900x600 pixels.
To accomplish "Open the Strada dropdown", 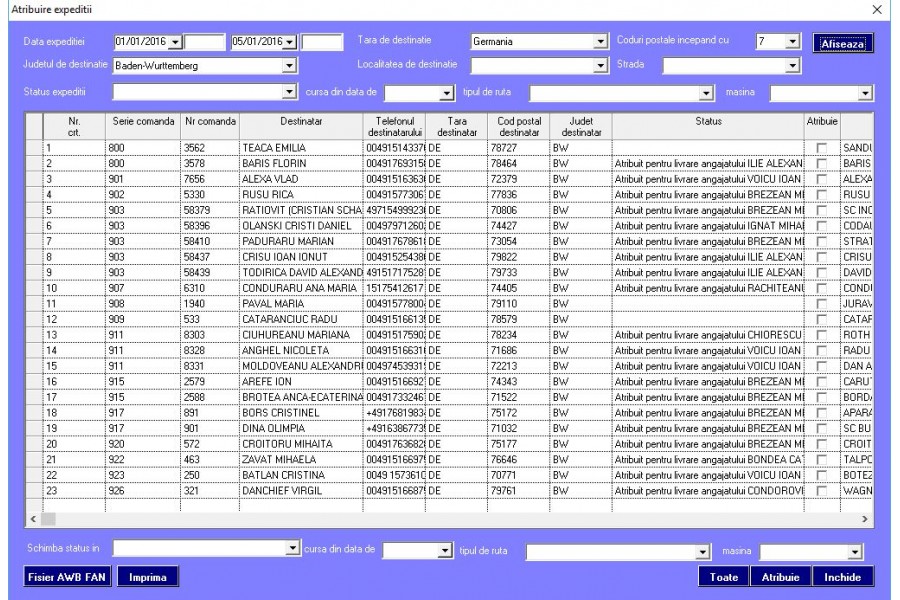I will click(793, 66).
